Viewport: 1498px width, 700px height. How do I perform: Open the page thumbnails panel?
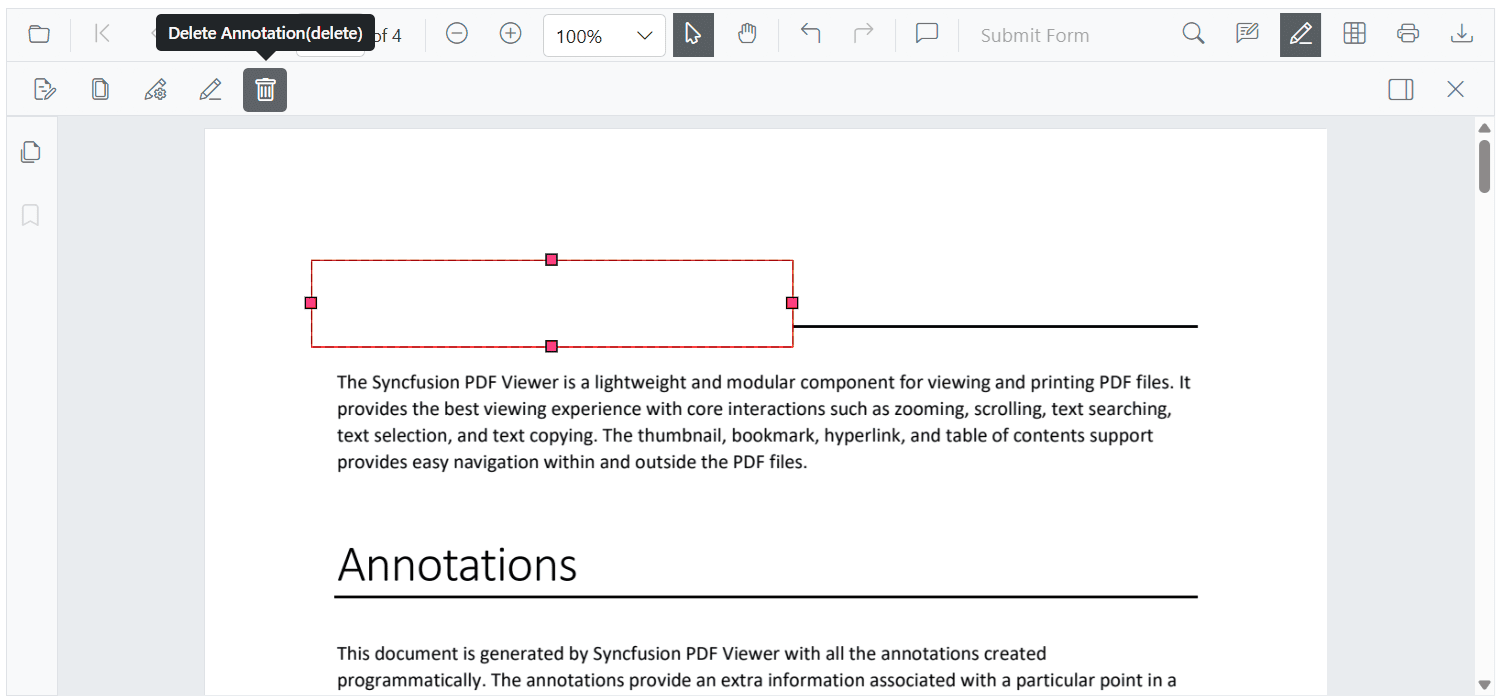point(30,151)
